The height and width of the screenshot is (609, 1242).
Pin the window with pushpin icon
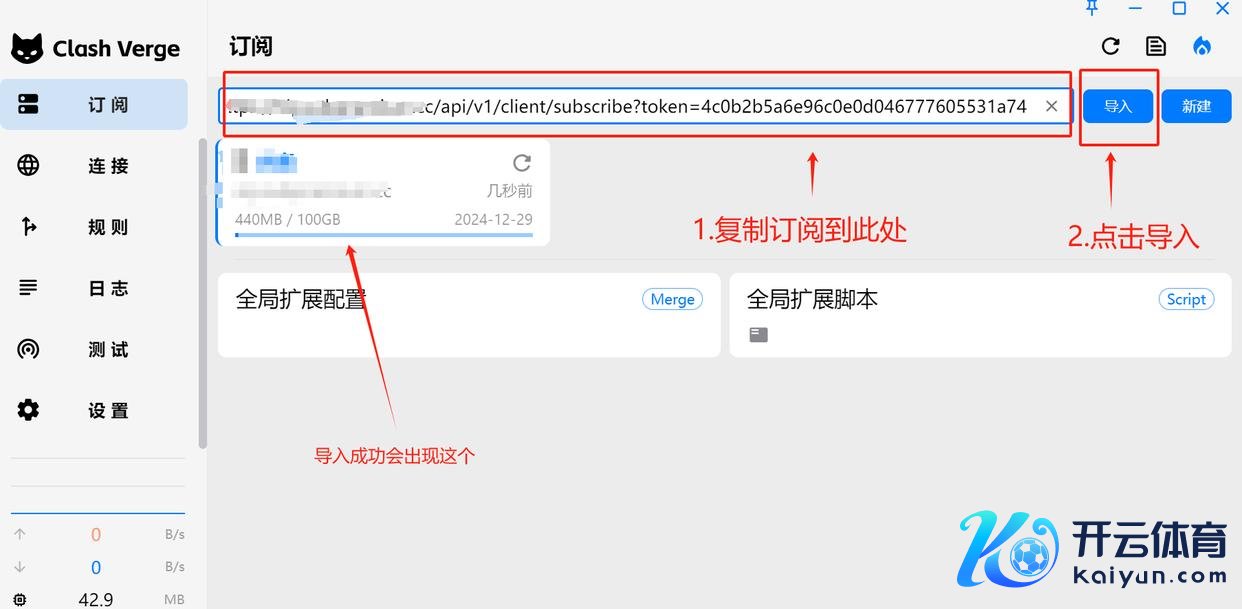pyautogui.click(x=1092, y=8)
